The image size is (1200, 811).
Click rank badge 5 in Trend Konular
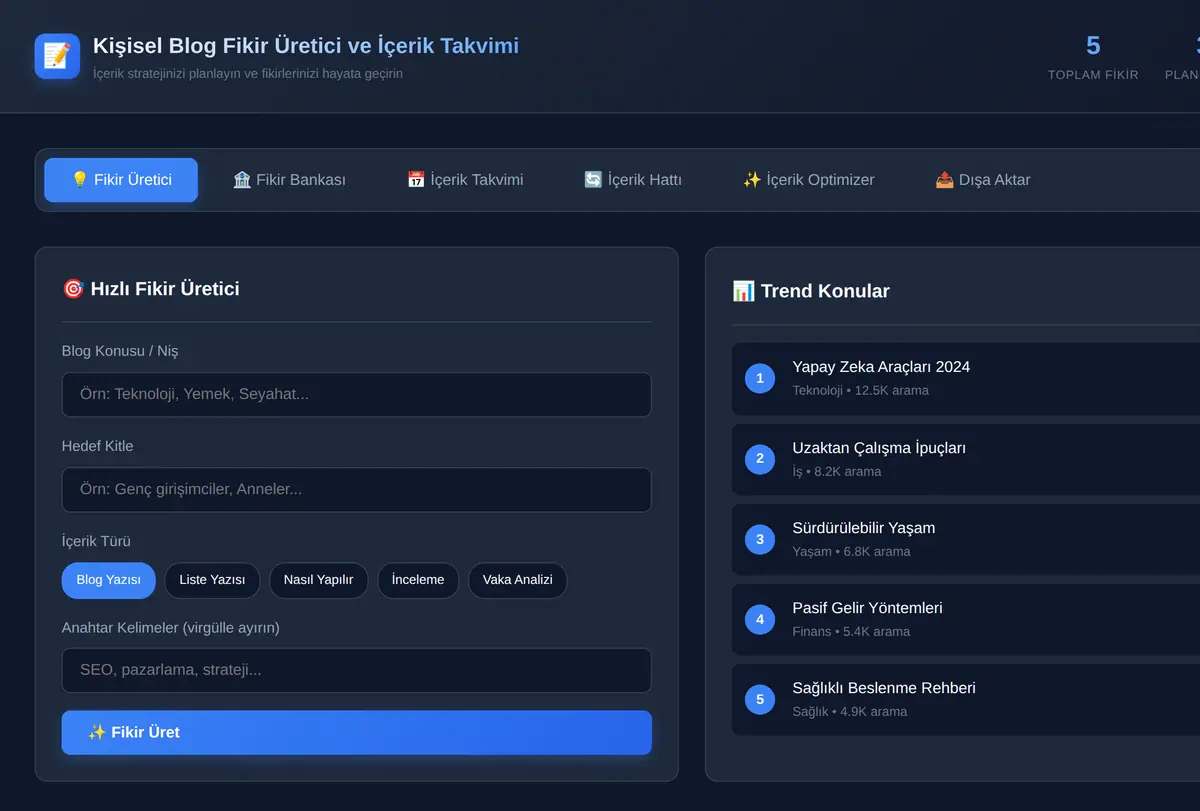[x=760, y=699]
